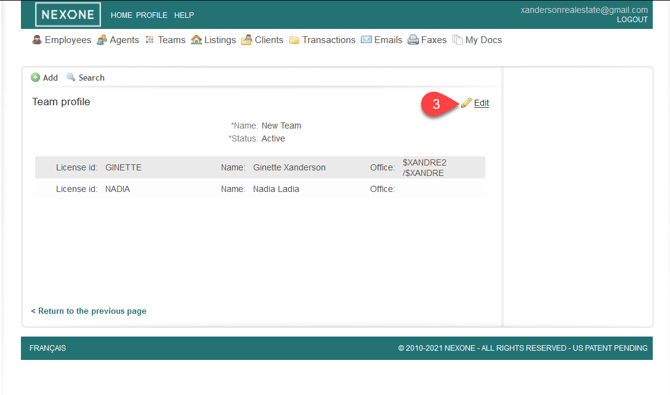The image size is (670, 395).
Task: Select the GINETTE license id cell
Action: point(123,168)
